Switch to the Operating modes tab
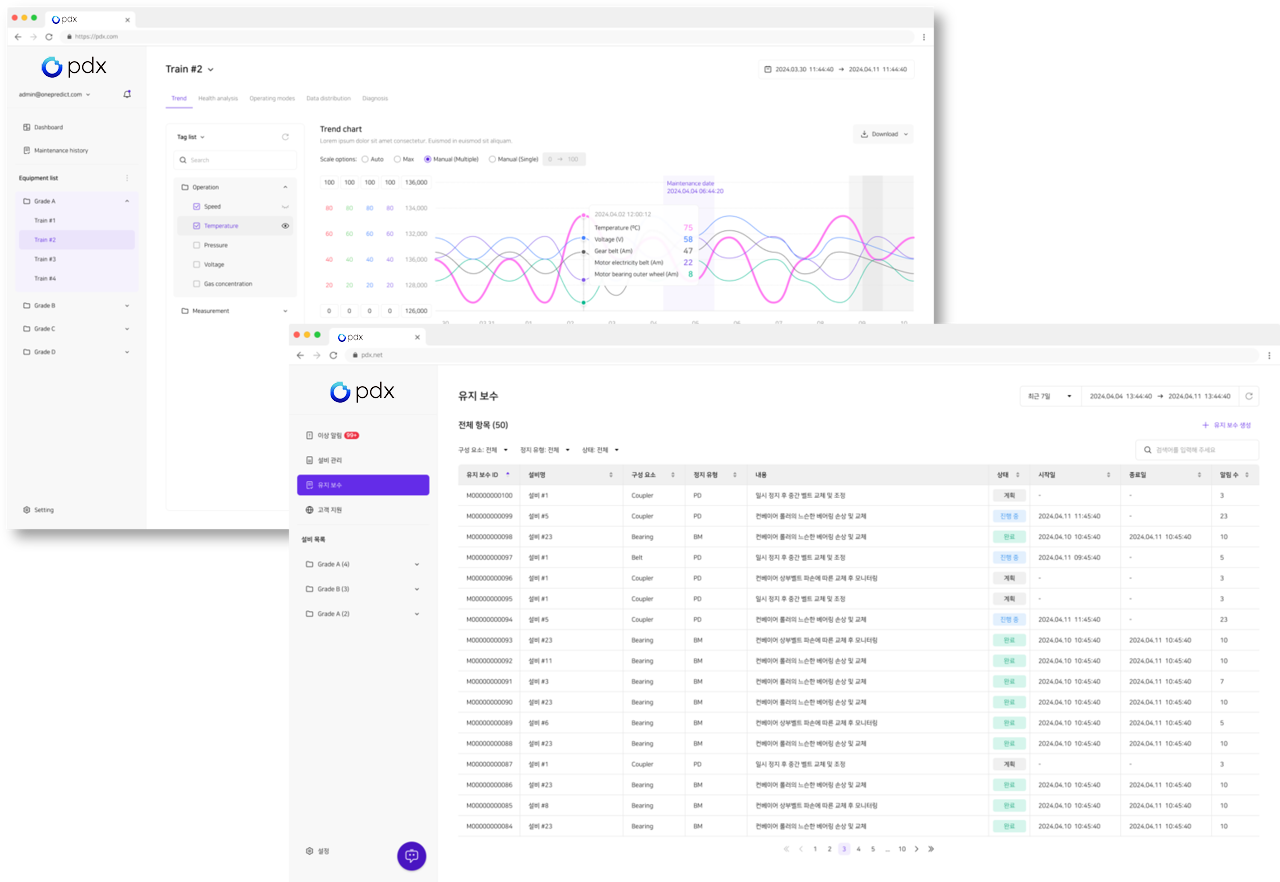This screenshot has width=1280, height=882. pyautogui.click(x=272, y=98)
